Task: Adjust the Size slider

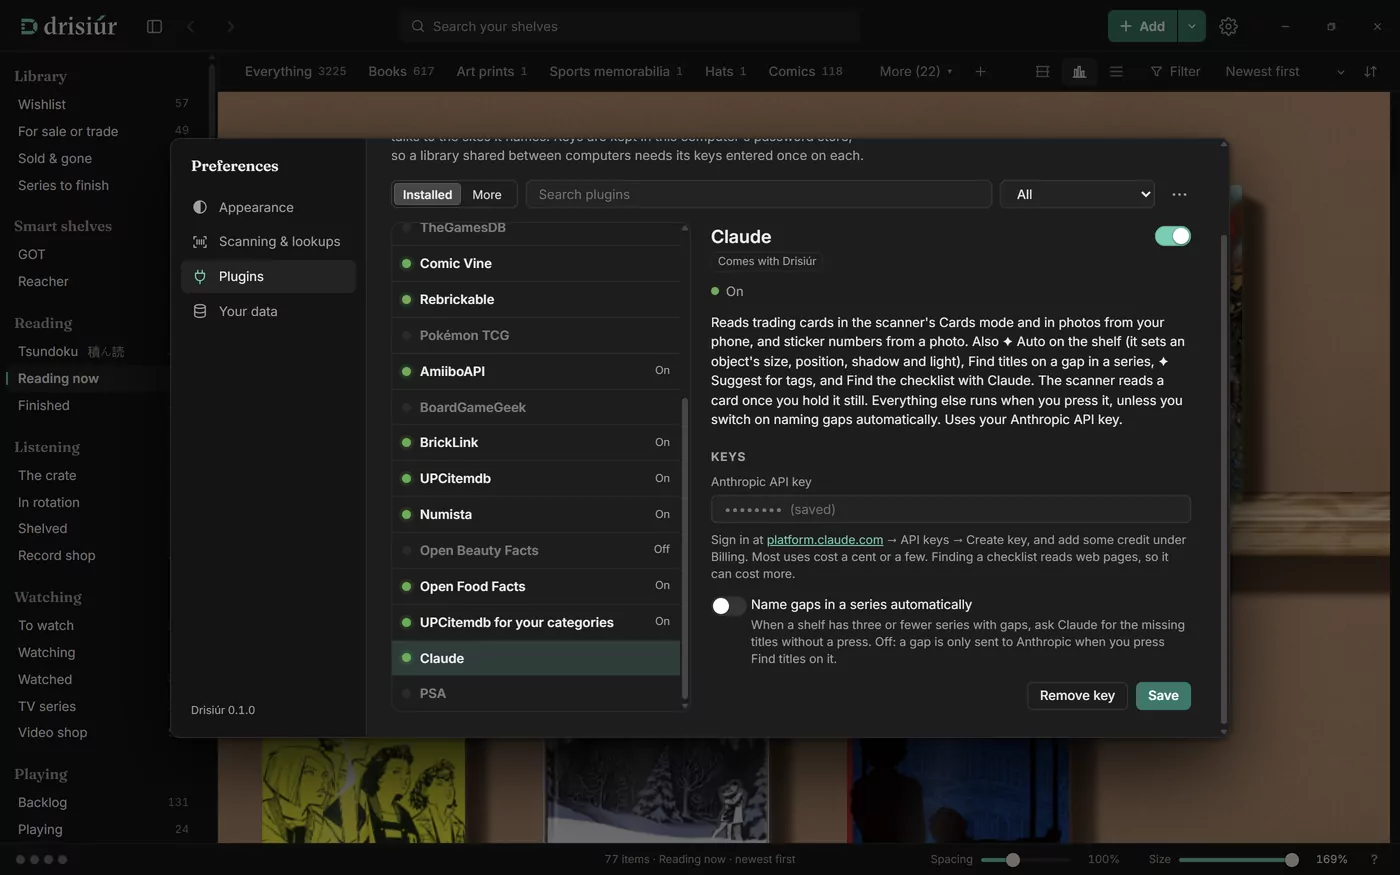Action: 1238,859
